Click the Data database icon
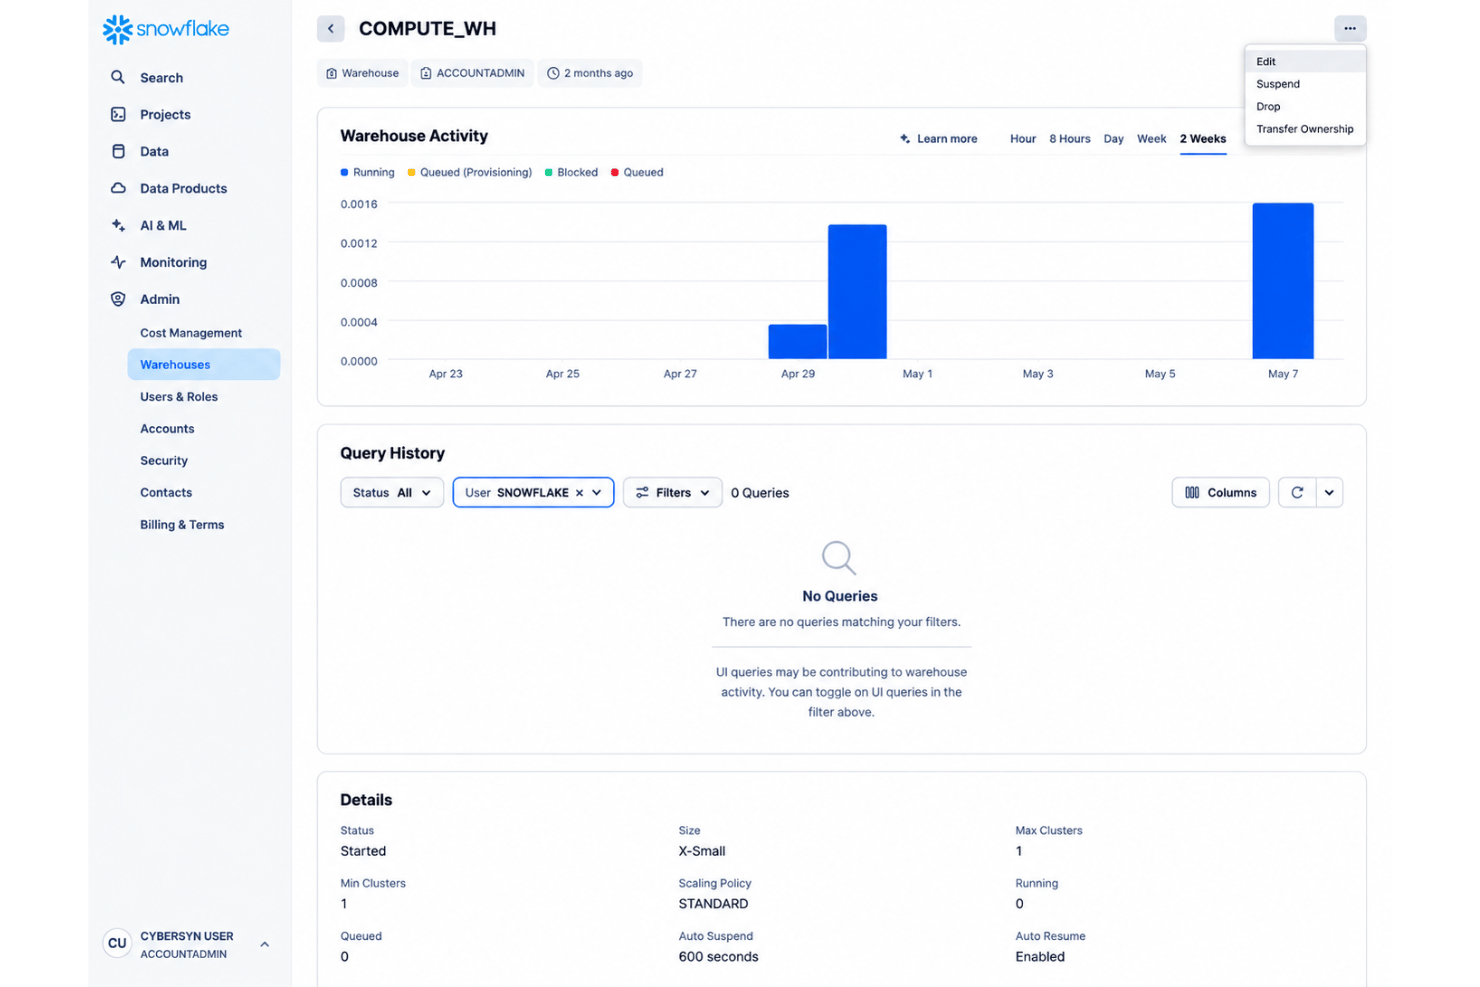1480x987 pixels. pyautogui.click(x=118, y=151)
